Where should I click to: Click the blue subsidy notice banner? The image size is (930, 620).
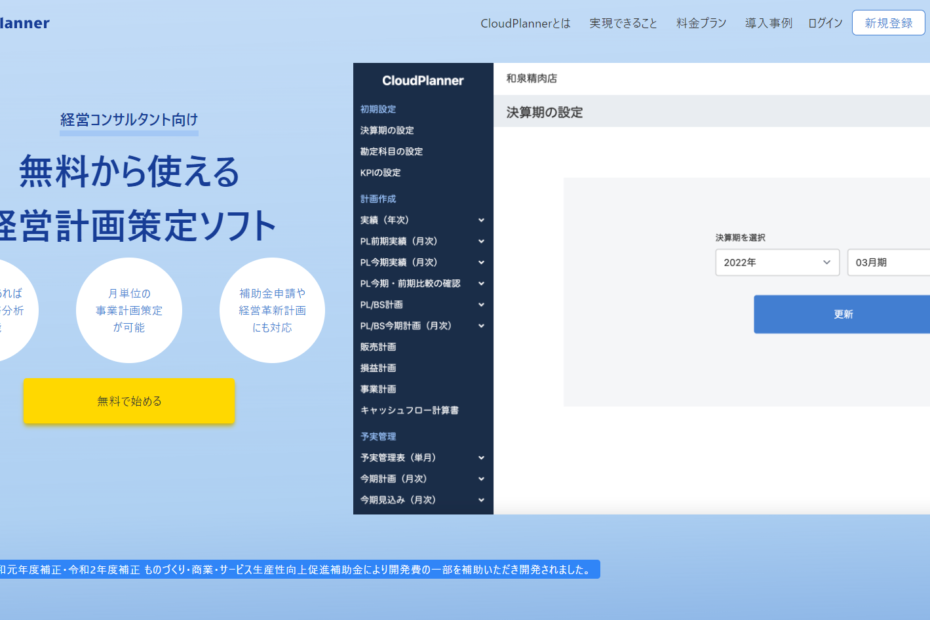tap(300, 570)
